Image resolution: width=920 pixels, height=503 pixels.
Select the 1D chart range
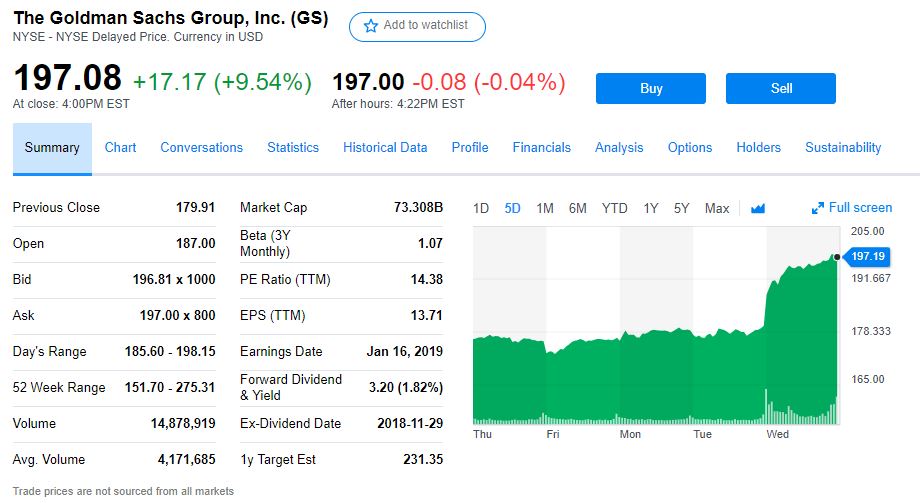[x=481, y=208]
